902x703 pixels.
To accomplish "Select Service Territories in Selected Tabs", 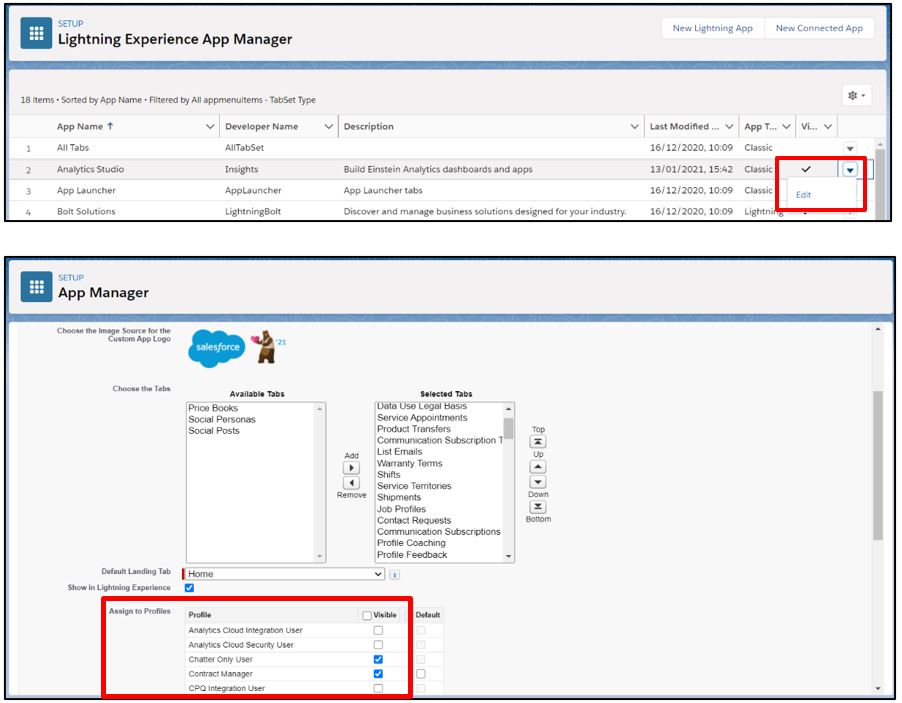I will (x=414, y=486).
